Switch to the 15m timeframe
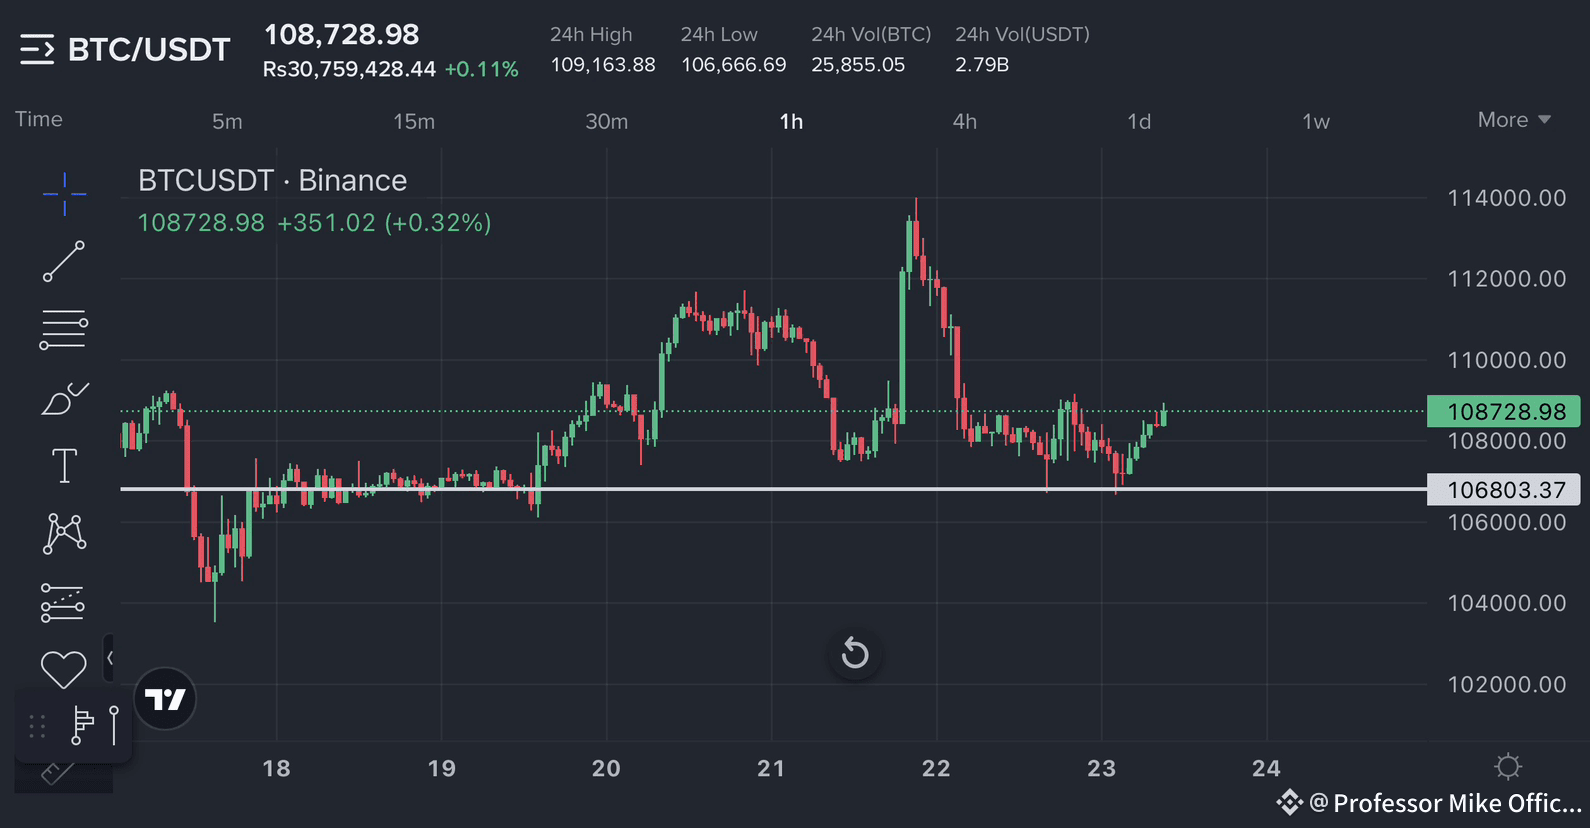1590x828 pixels. tap(414, 121)
